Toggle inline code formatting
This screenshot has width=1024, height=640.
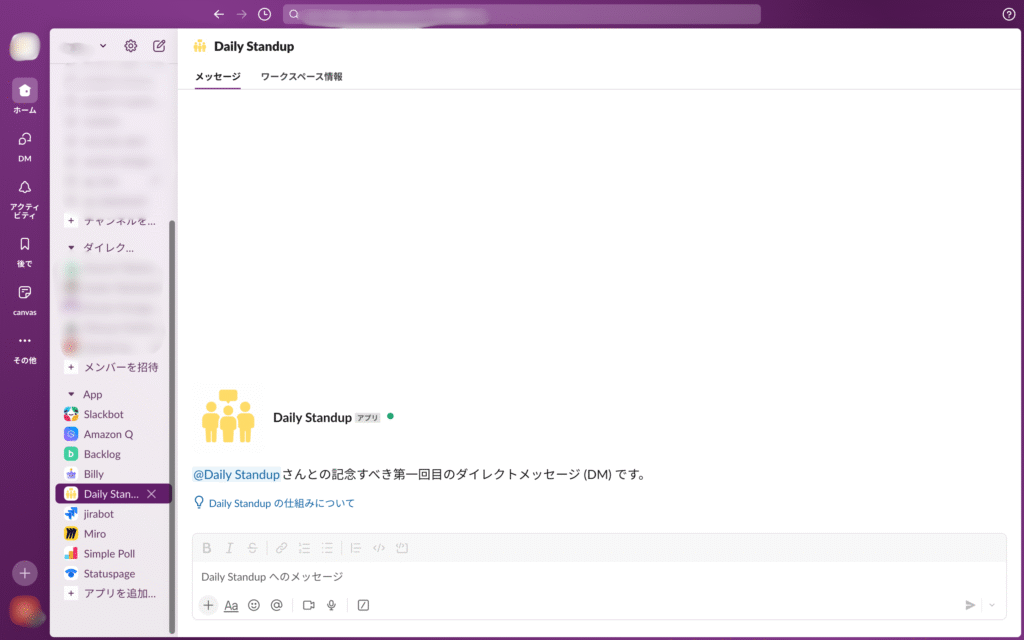tap(379, 548)
